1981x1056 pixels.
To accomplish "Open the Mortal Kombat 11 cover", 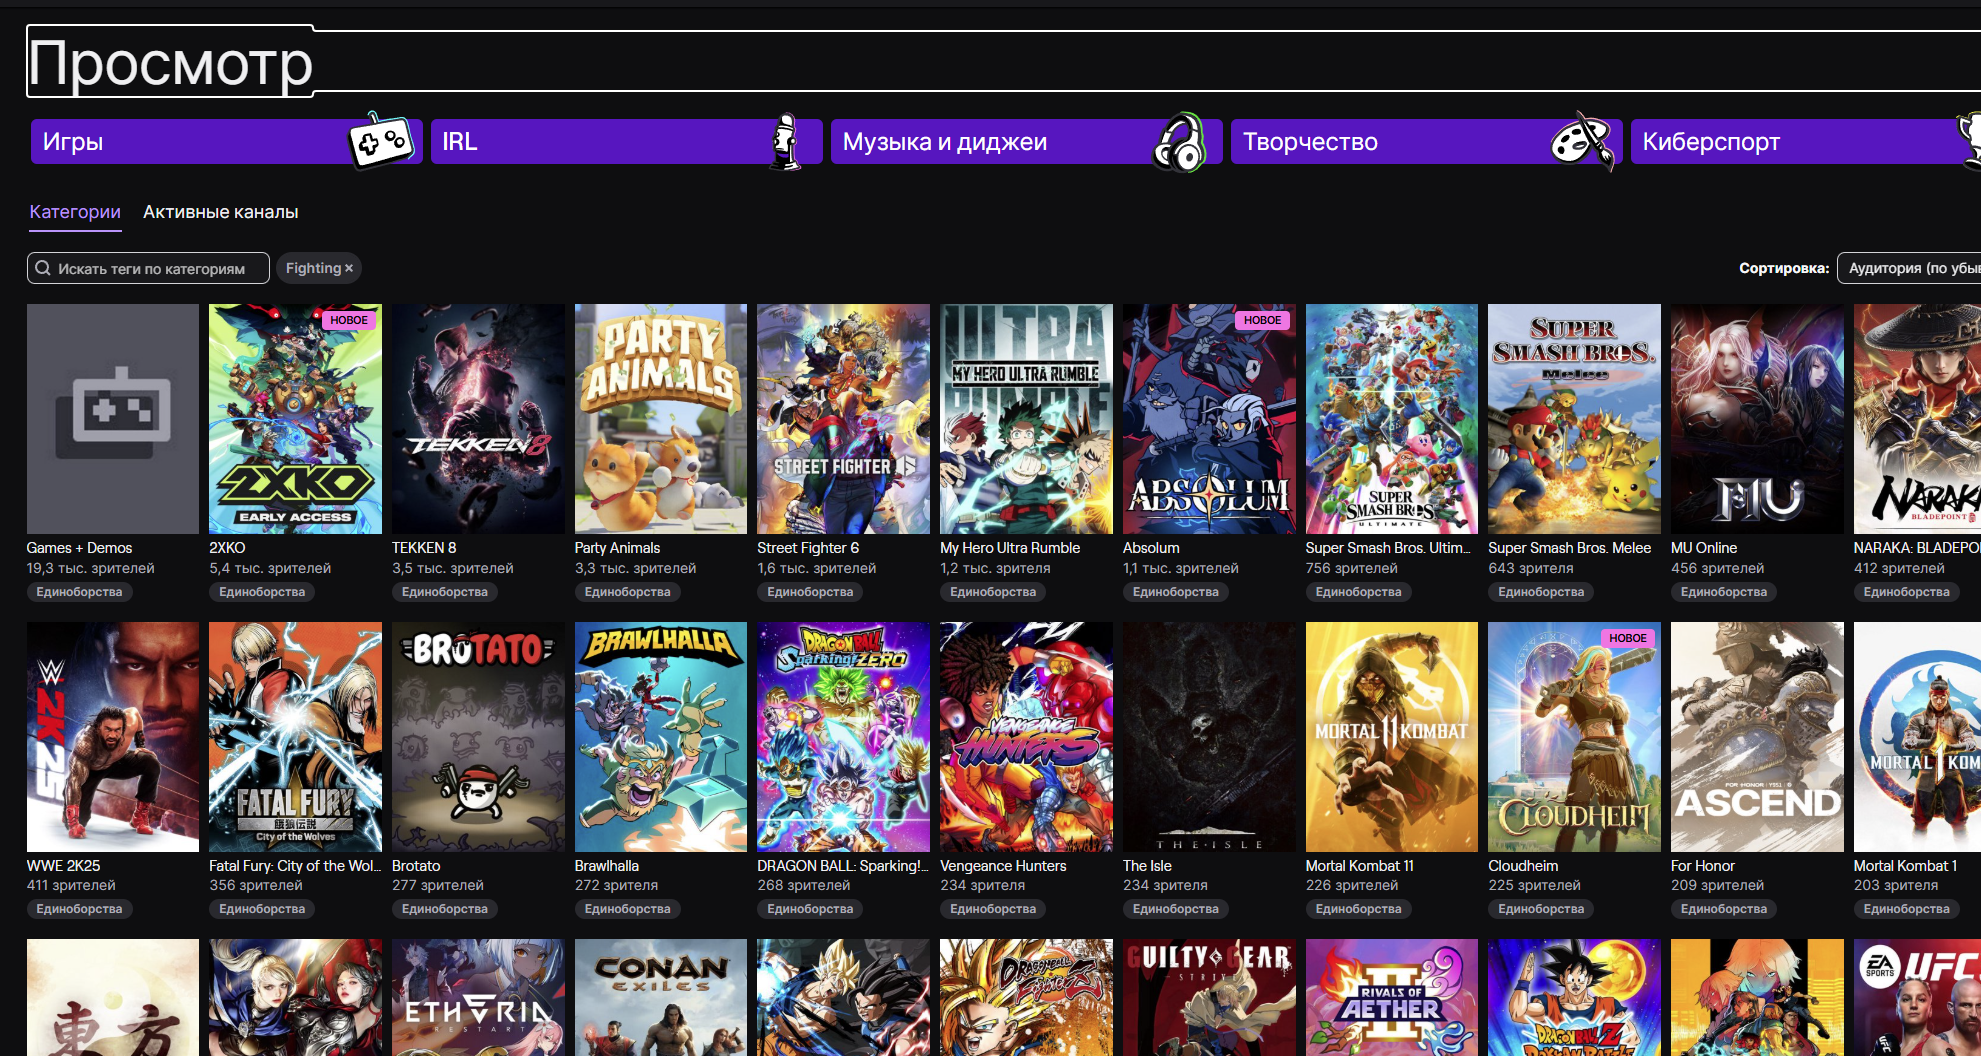I will tap(1392, 737).
